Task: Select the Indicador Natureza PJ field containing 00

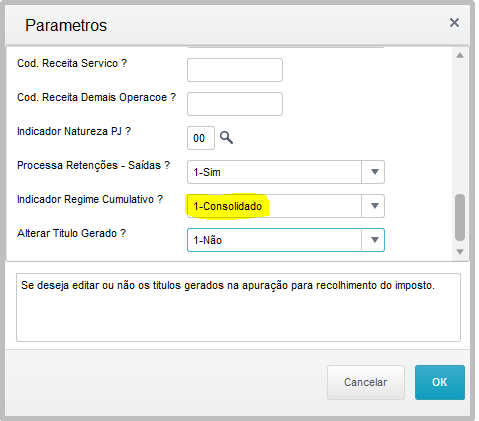Action: pos(201,138)
